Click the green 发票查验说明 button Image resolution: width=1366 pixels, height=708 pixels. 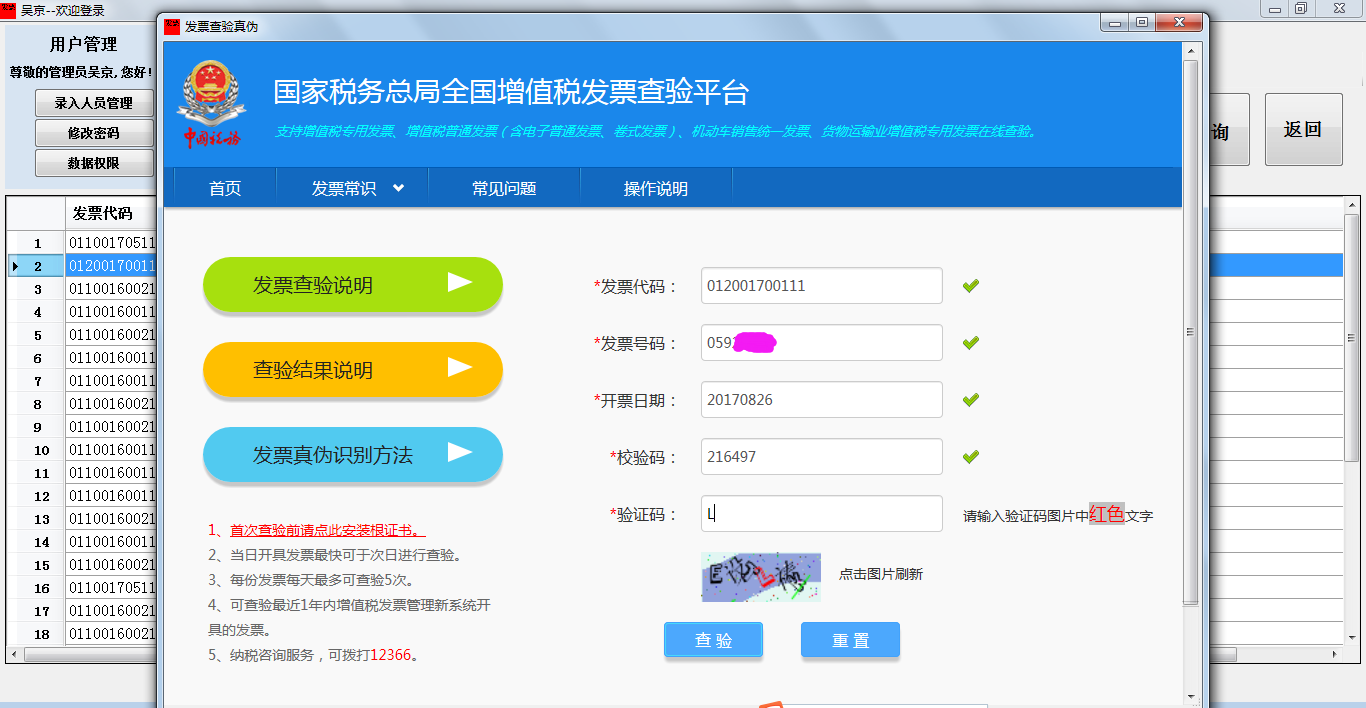(x=353, y=285)
